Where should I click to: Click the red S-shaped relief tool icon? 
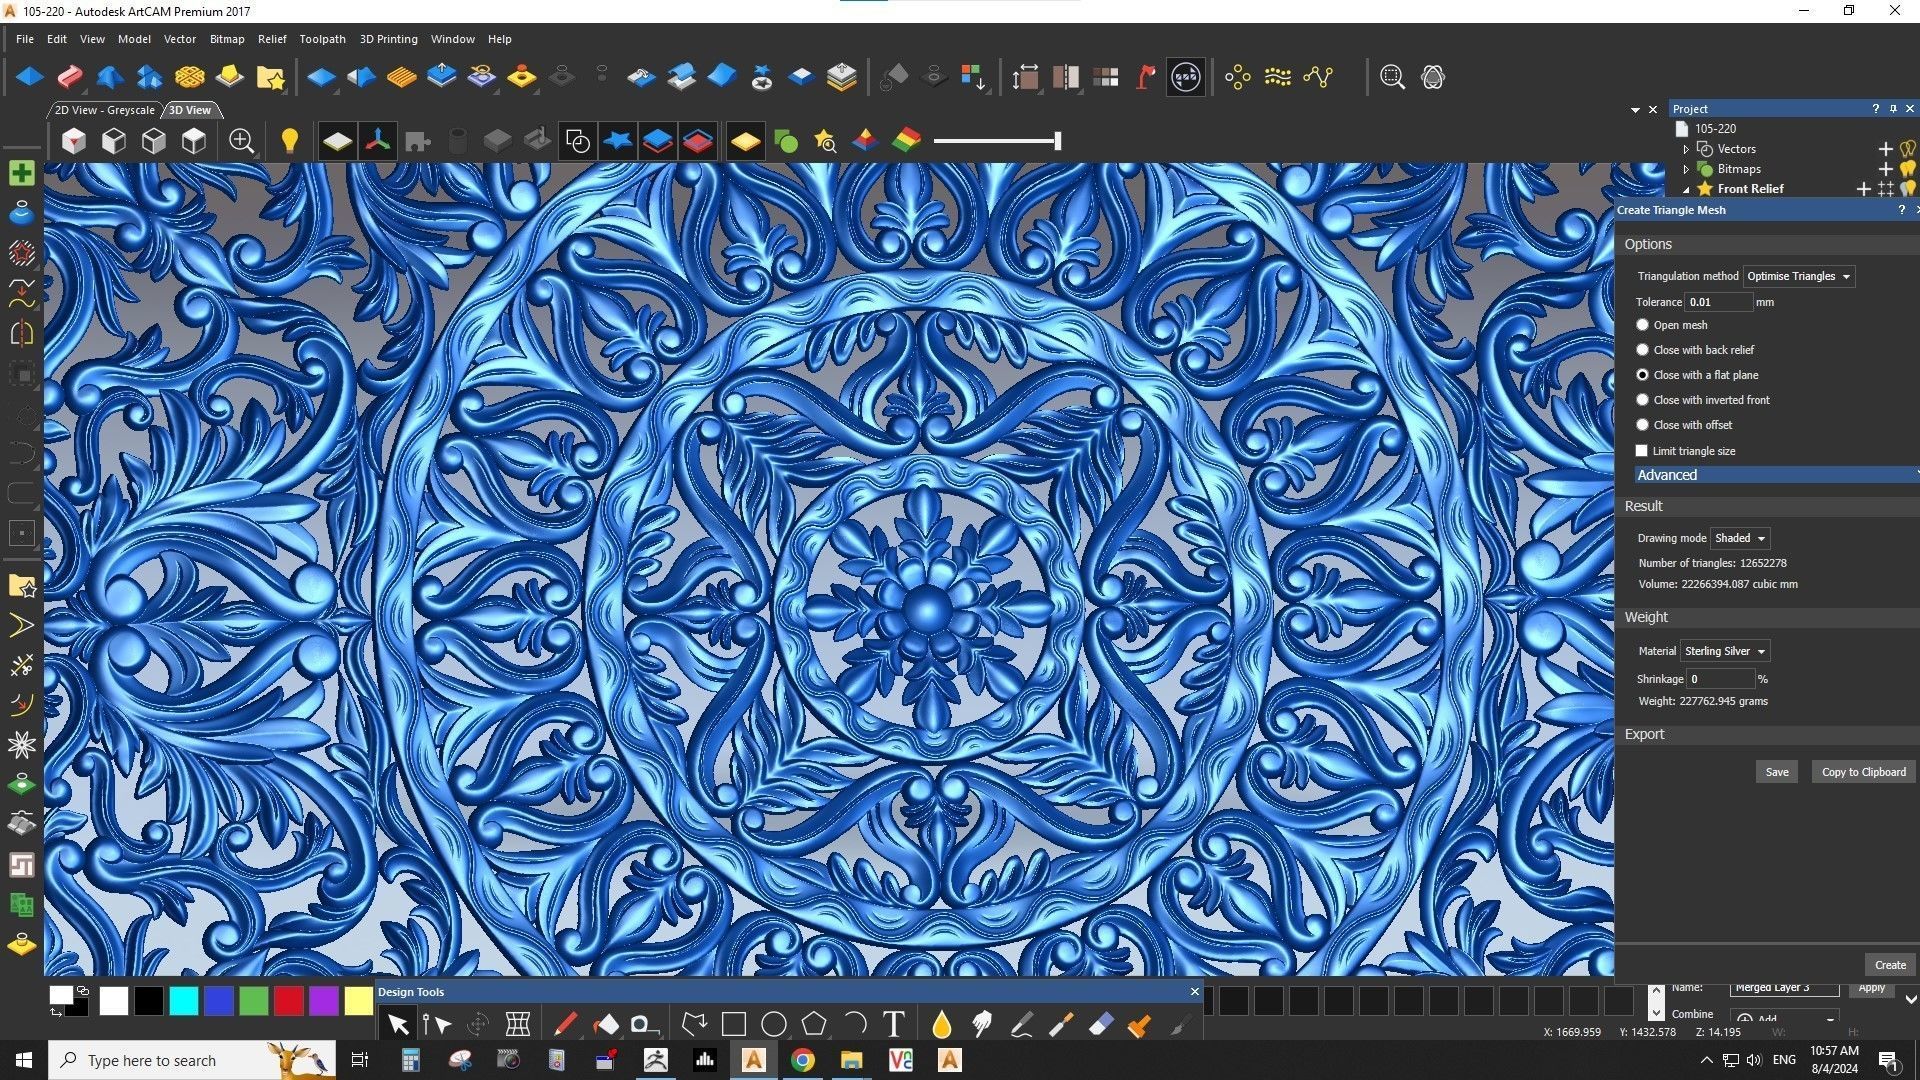tap(69, 77)
